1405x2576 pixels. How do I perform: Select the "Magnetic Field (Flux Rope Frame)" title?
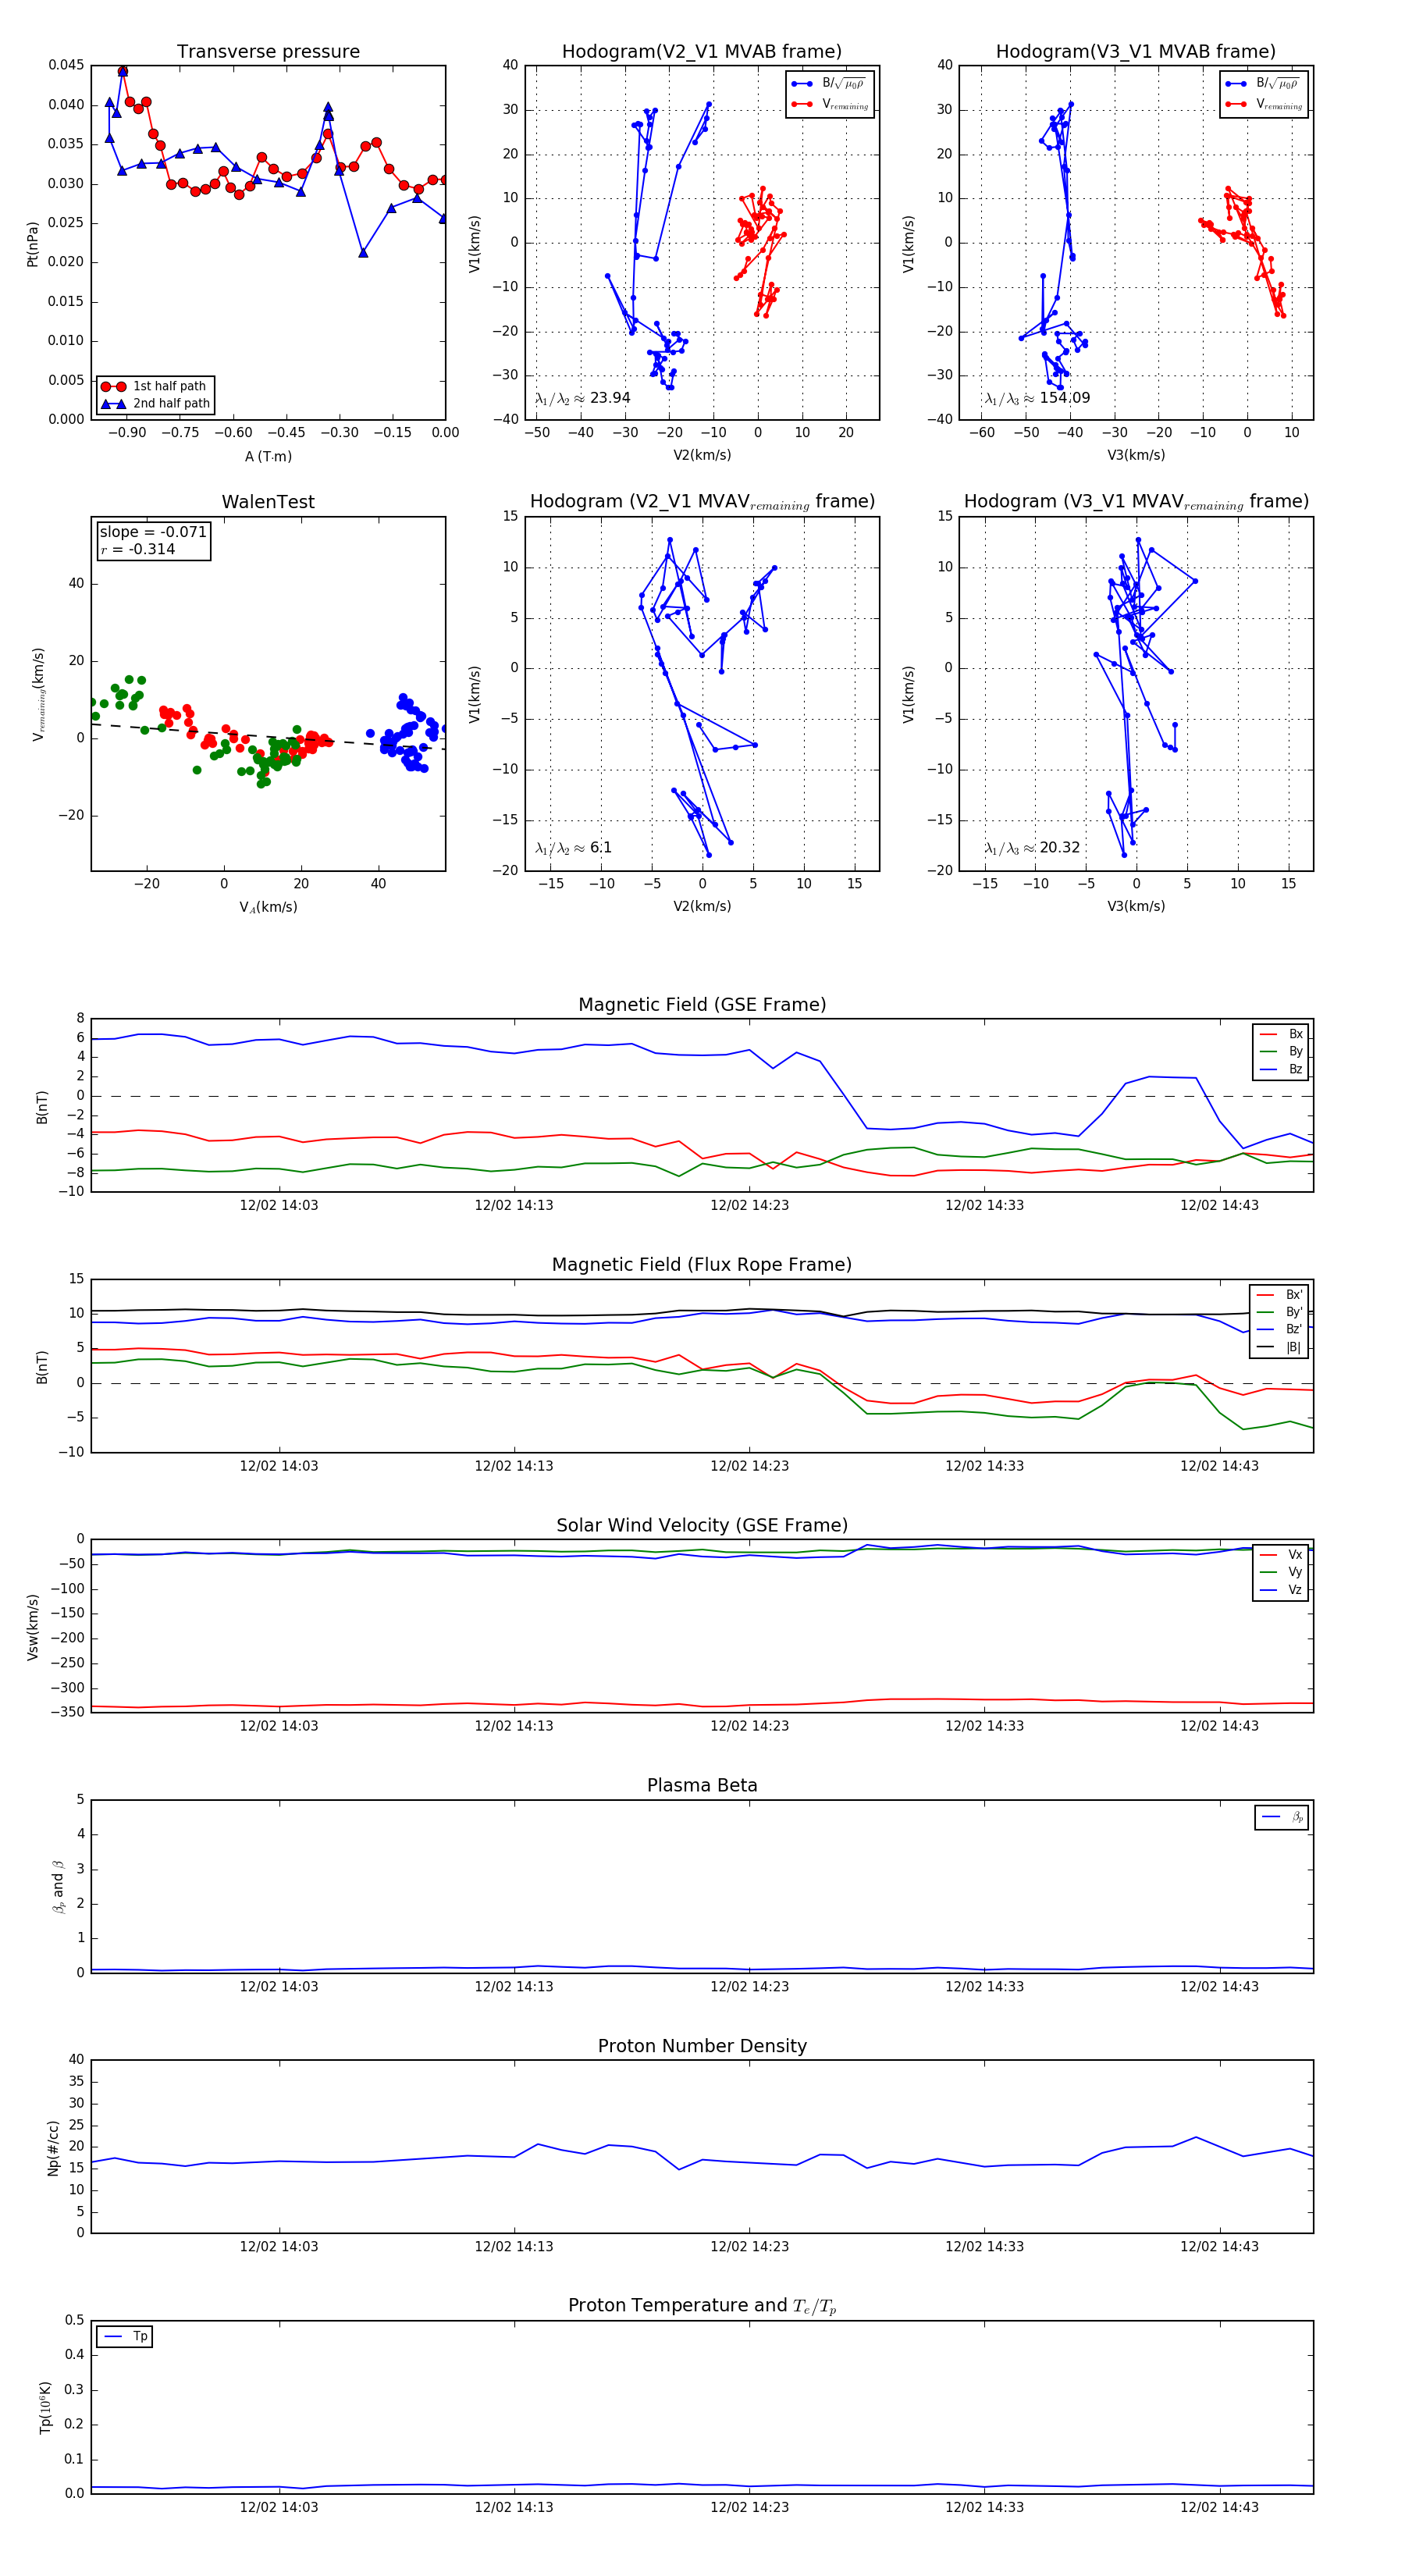pos(702,1265)
